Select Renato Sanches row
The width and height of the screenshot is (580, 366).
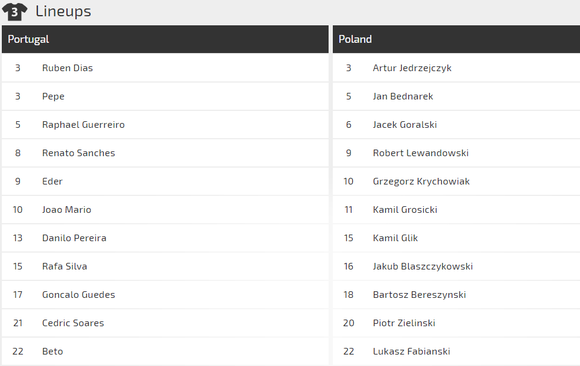[165, 153]
